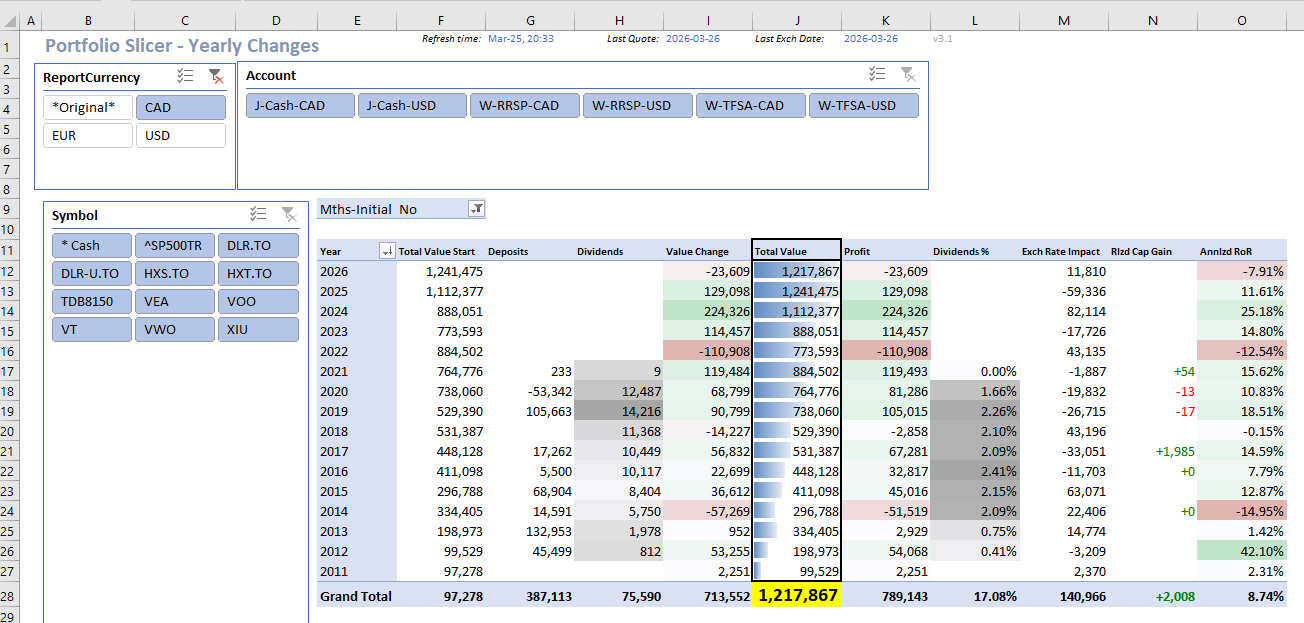Viewport: 1304px width, 623px height.
Task: Click multi-select icon in Account slicer
Action: coord(877,74)
